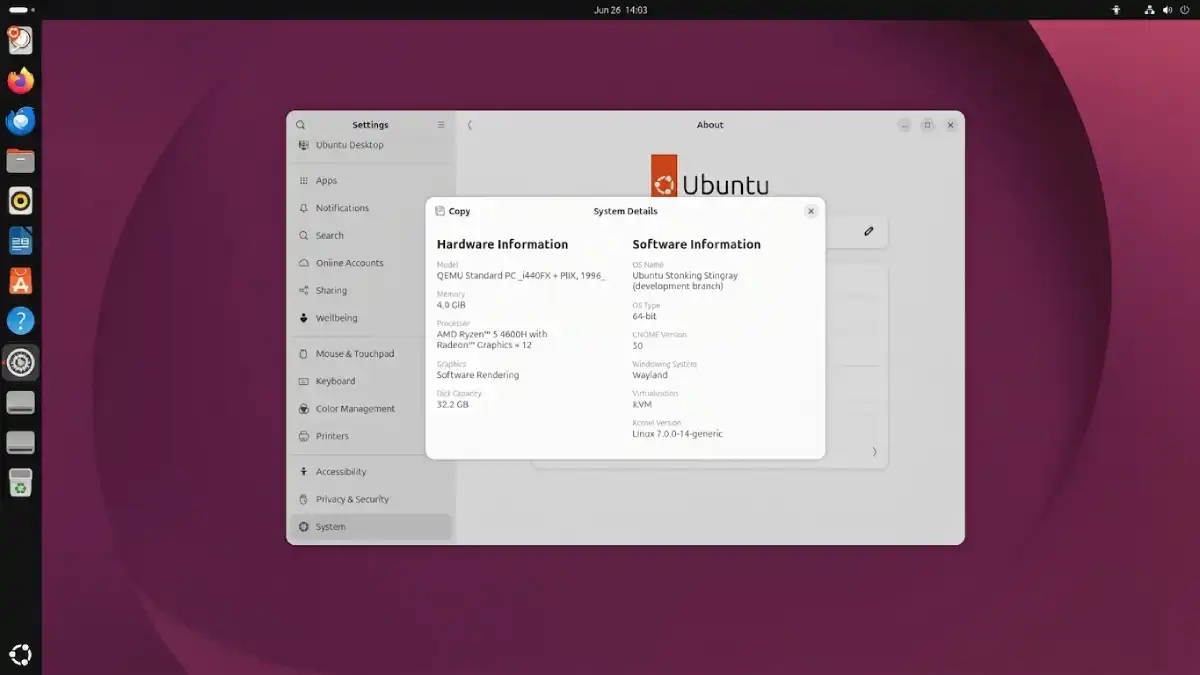Click OS name Ubuntu Stonking Stingray
The height and width of the screenshot is (675, 1200).
[x=685, y=281]
